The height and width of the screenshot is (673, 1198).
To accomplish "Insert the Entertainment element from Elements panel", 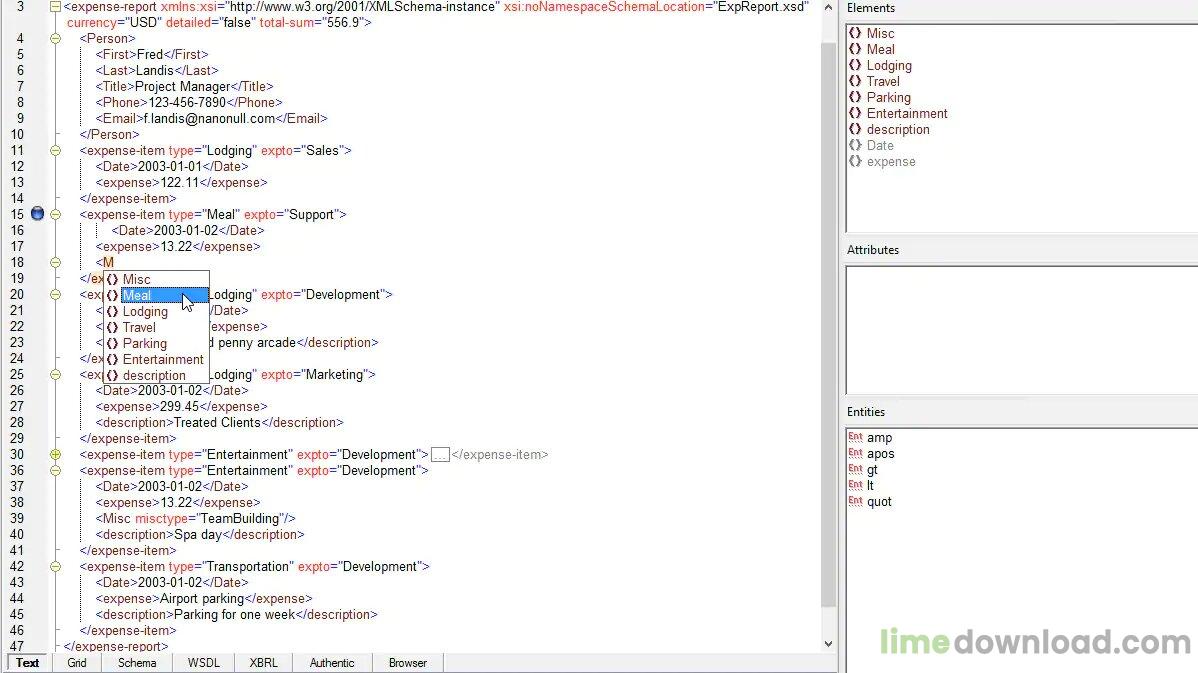I will tap(907, 113).
